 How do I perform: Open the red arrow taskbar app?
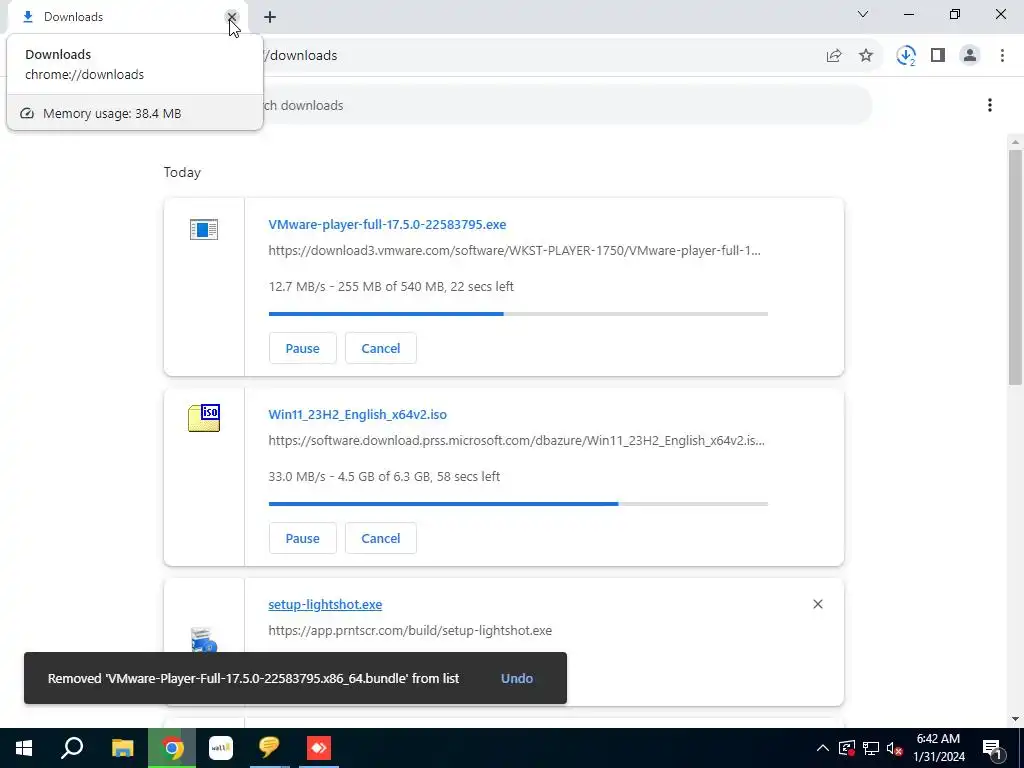coord(319,748)
